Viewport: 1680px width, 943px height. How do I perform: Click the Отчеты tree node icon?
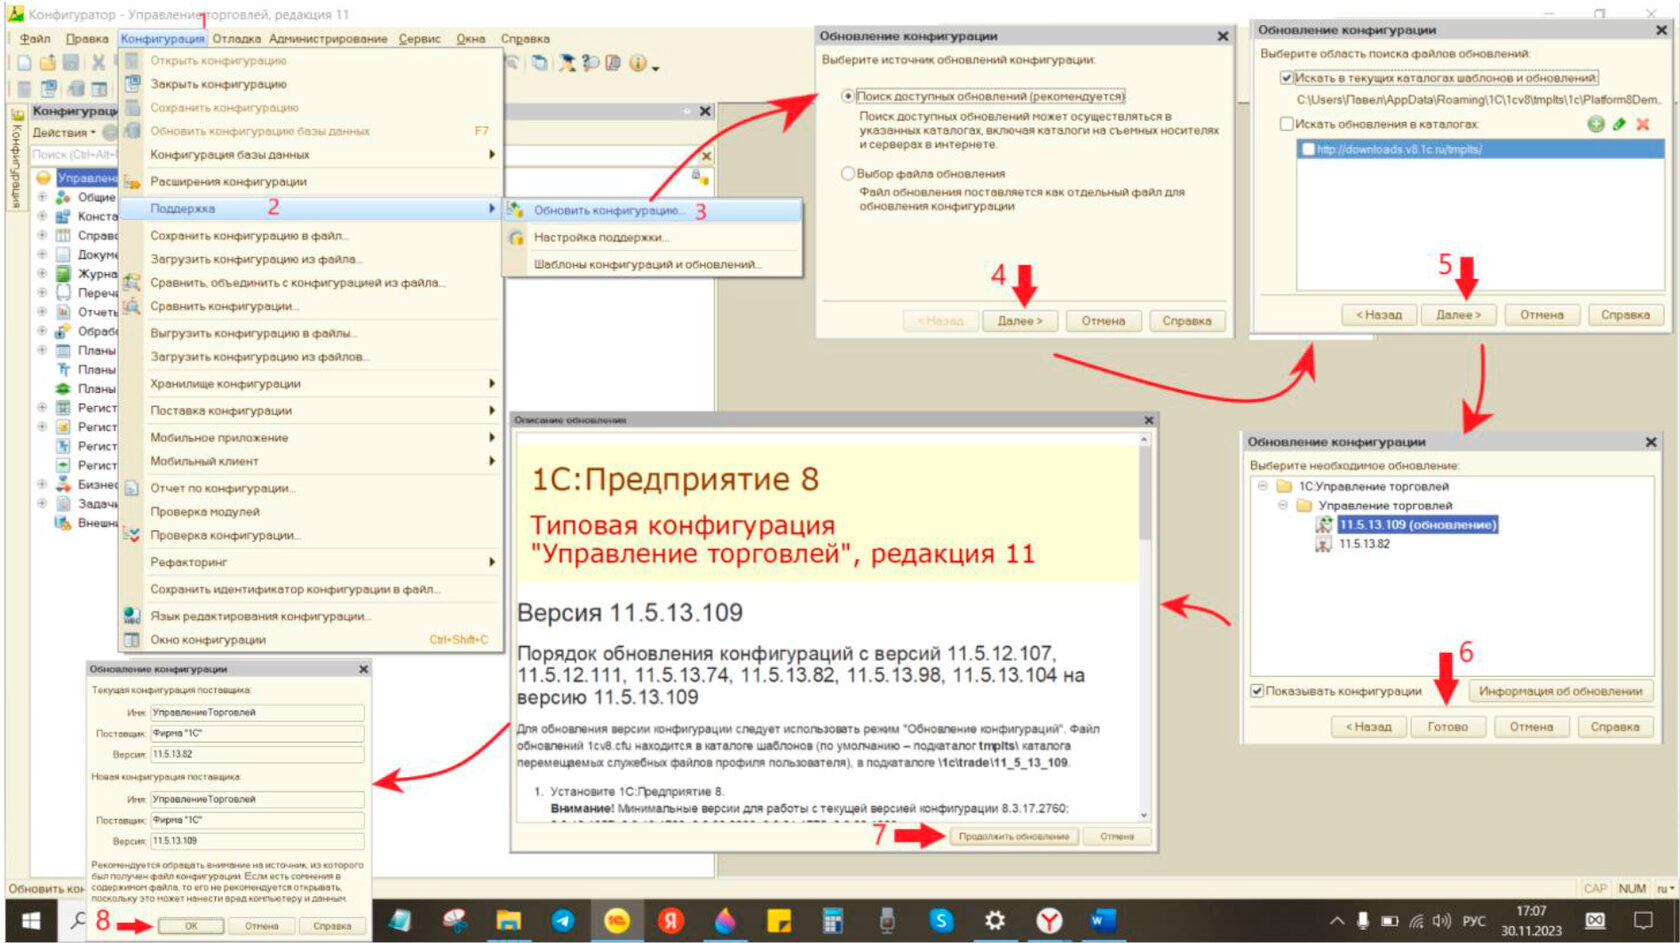(x=63, y=312)
